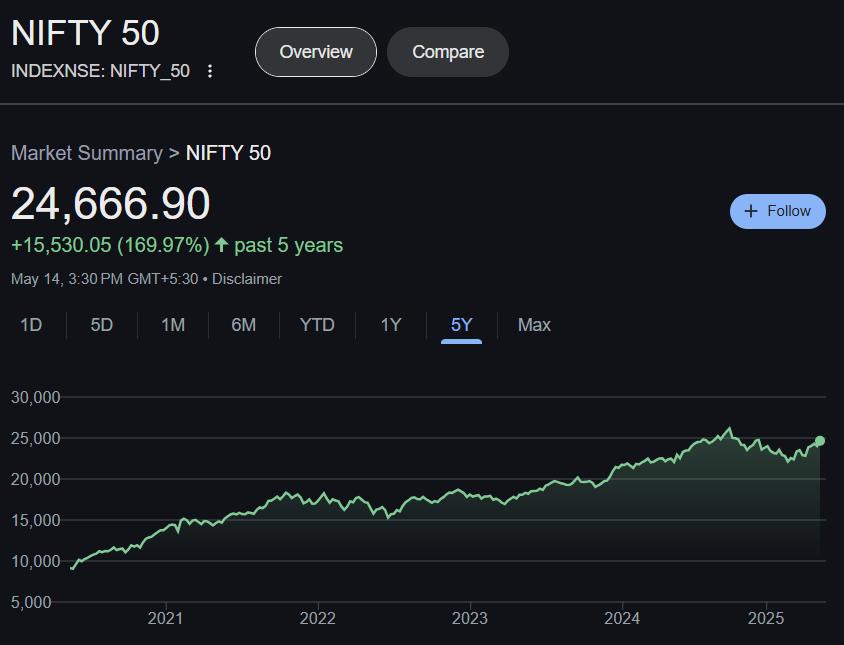Click the 2024 label on chart axis
Screen dimensions: 844x645
tap(622, 618)
